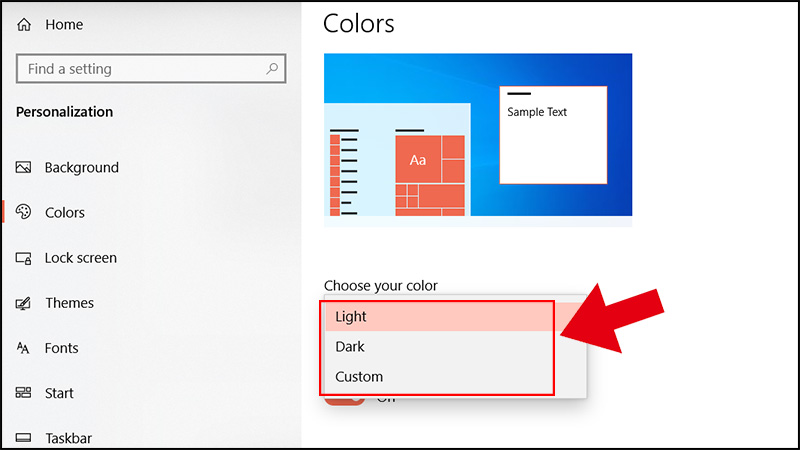
Task: Click the Themes icon
Action: click(24, 303)
